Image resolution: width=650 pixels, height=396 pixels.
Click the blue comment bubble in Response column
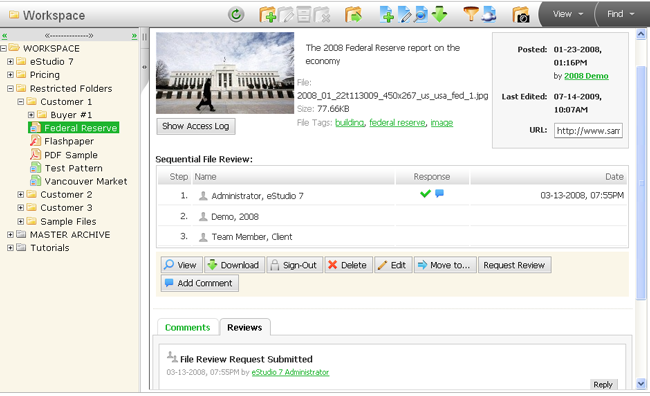click(x=439, y=193)
